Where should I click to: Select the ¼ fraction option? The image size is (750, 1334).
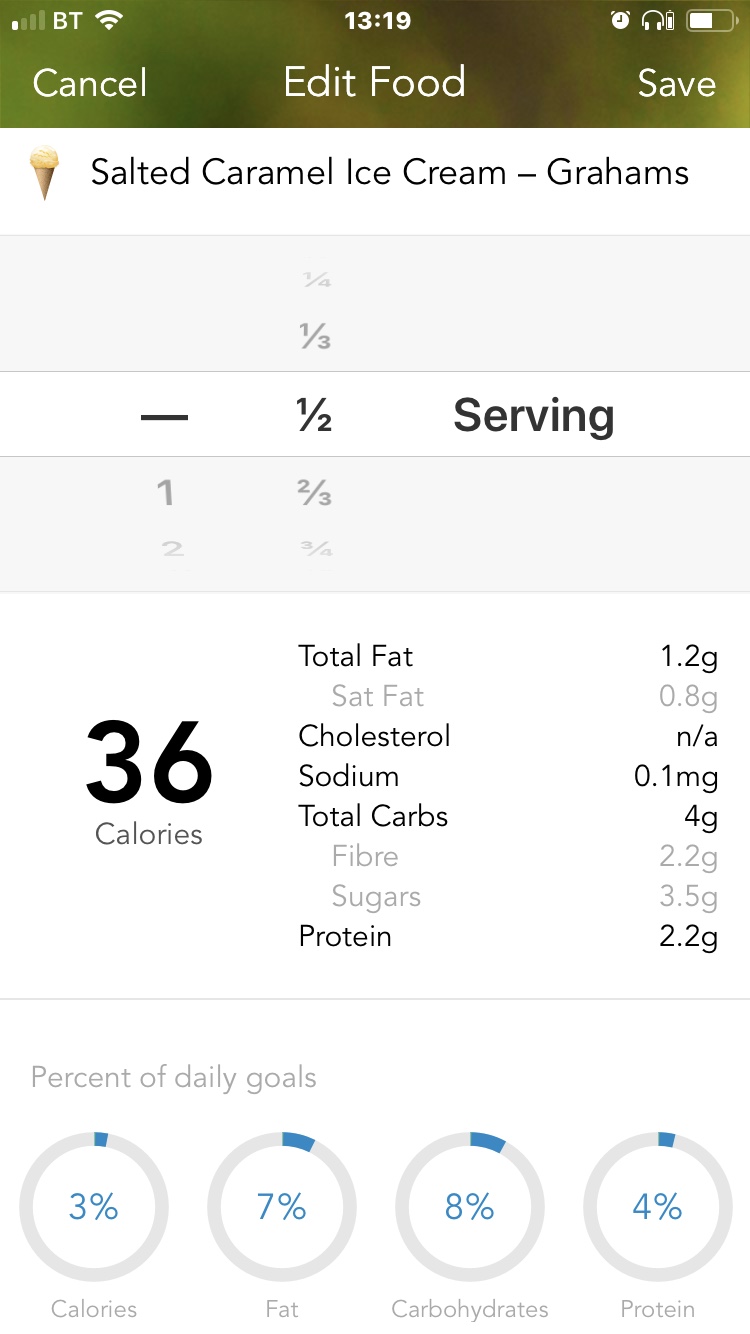pos(317,281)
